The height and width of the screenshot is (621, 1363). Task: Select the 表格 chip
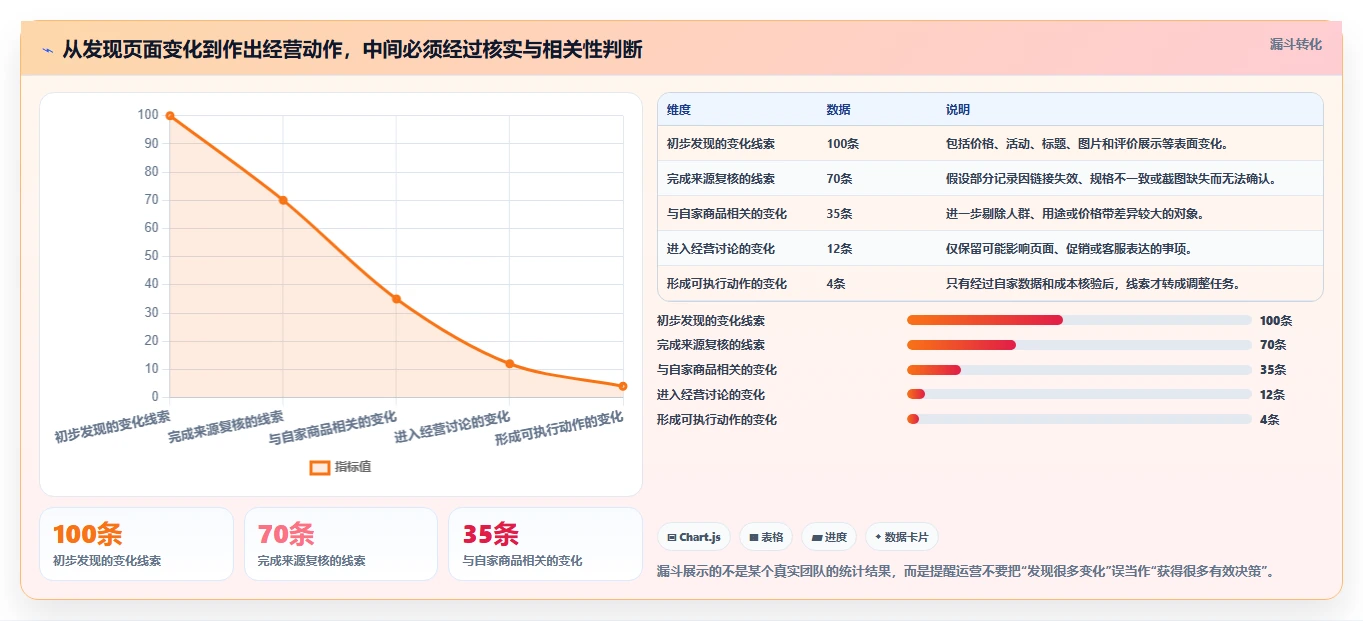point(766,537)
